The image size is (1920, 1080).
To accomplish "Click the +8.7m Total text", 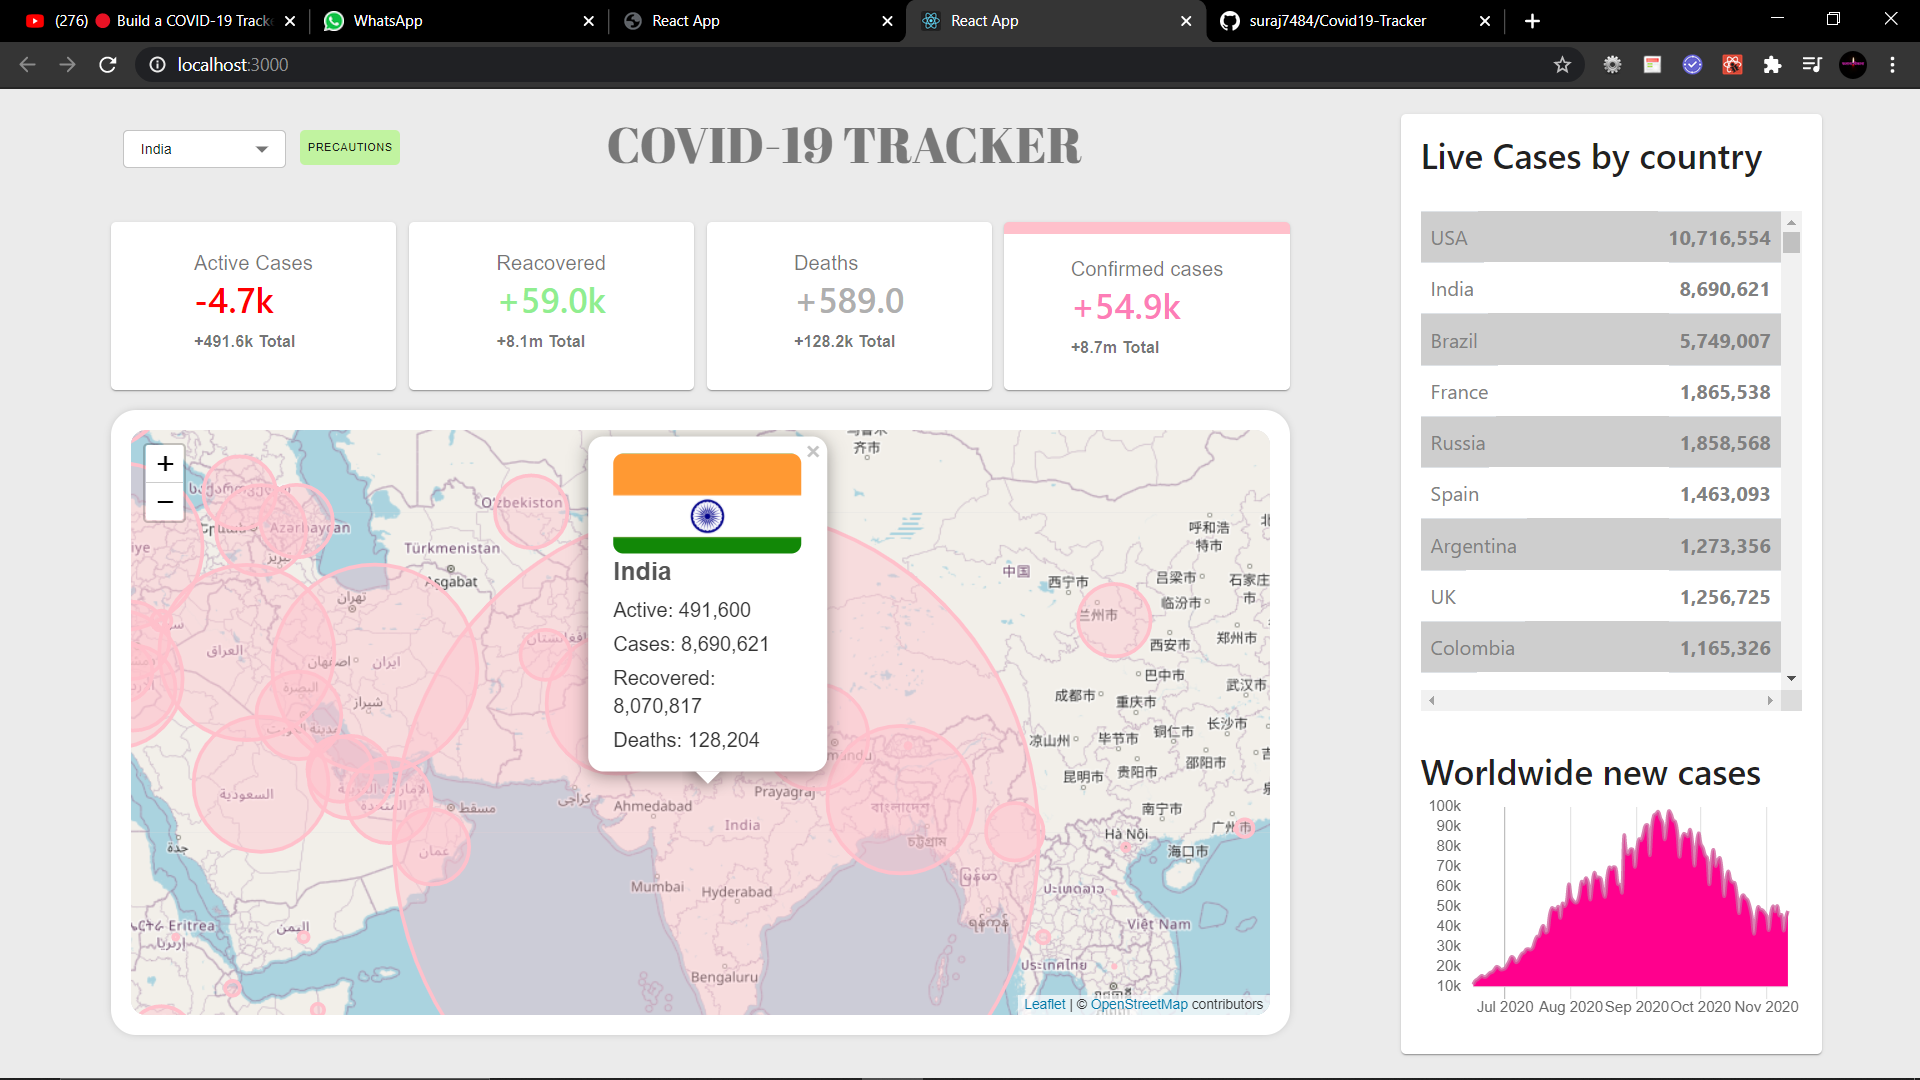I will [1115, 347].
